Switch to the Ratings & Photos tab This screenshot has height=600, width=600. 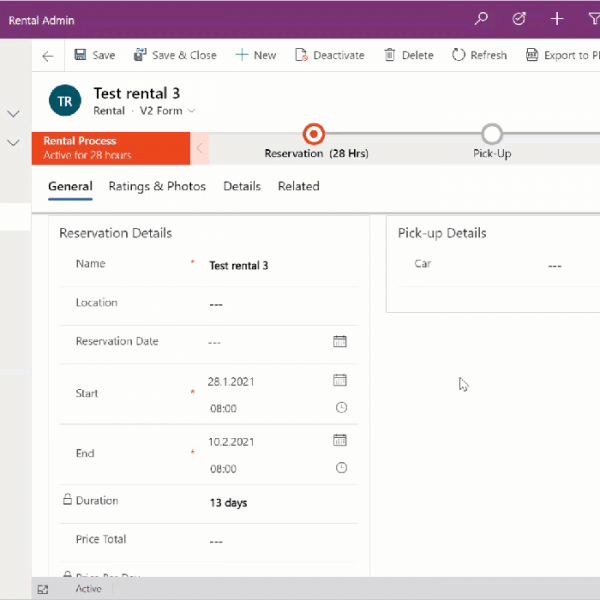[157, 187]
